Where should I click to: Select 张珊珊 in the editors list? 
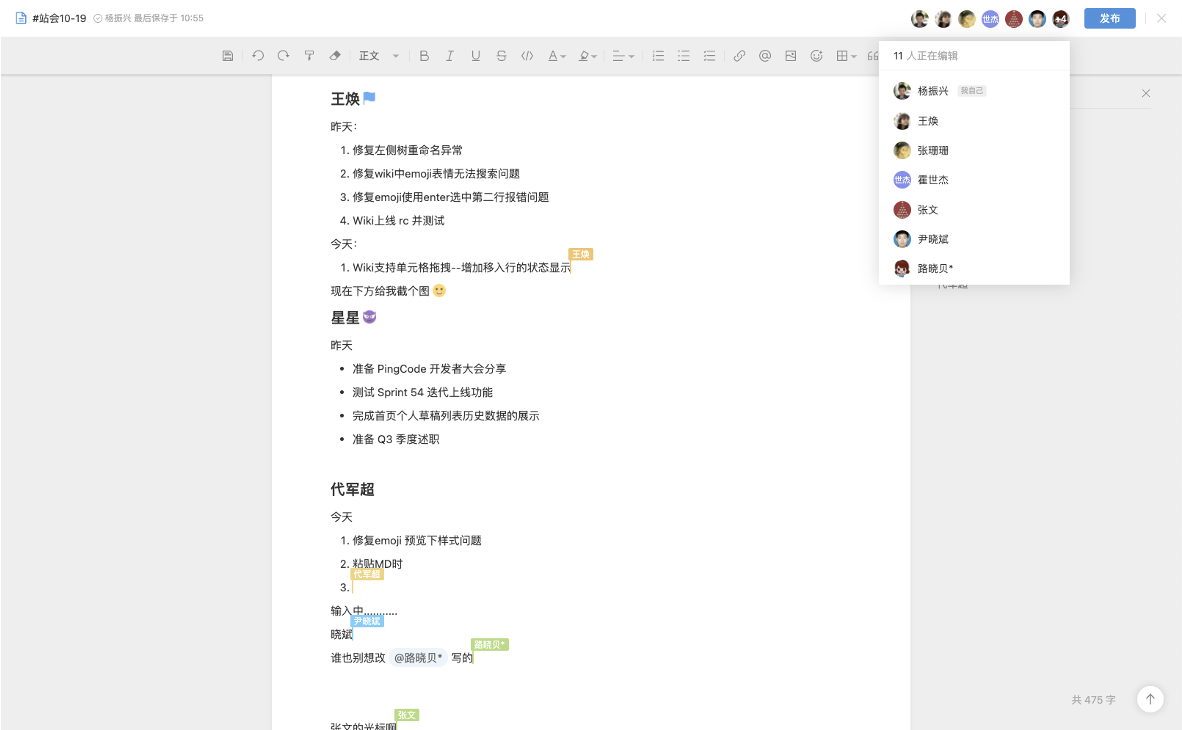click(933, 151)
